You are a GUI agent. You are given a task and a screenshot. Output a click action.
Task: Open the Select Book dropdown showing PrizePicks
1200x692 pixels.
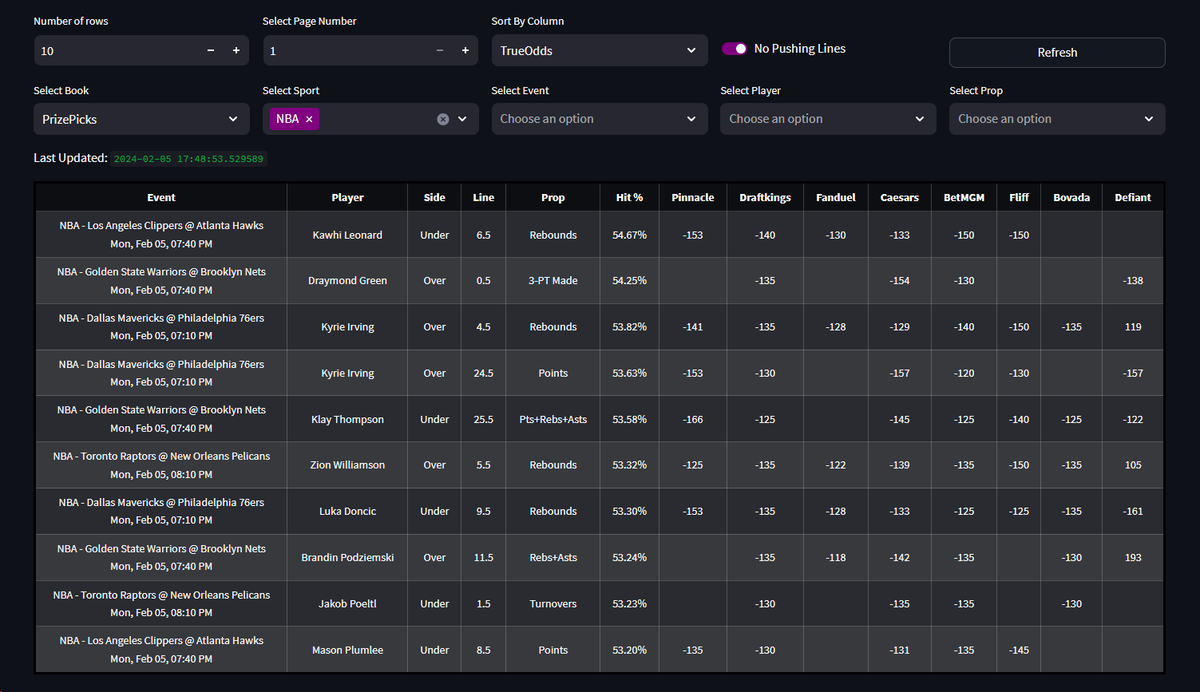pos(141,118)
